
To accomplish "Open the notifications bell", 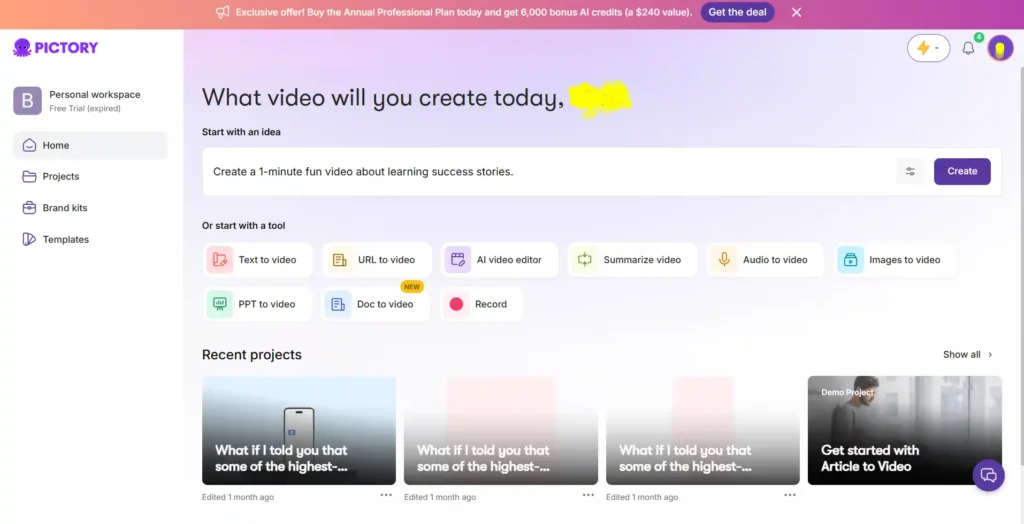I will coord(968,48).
